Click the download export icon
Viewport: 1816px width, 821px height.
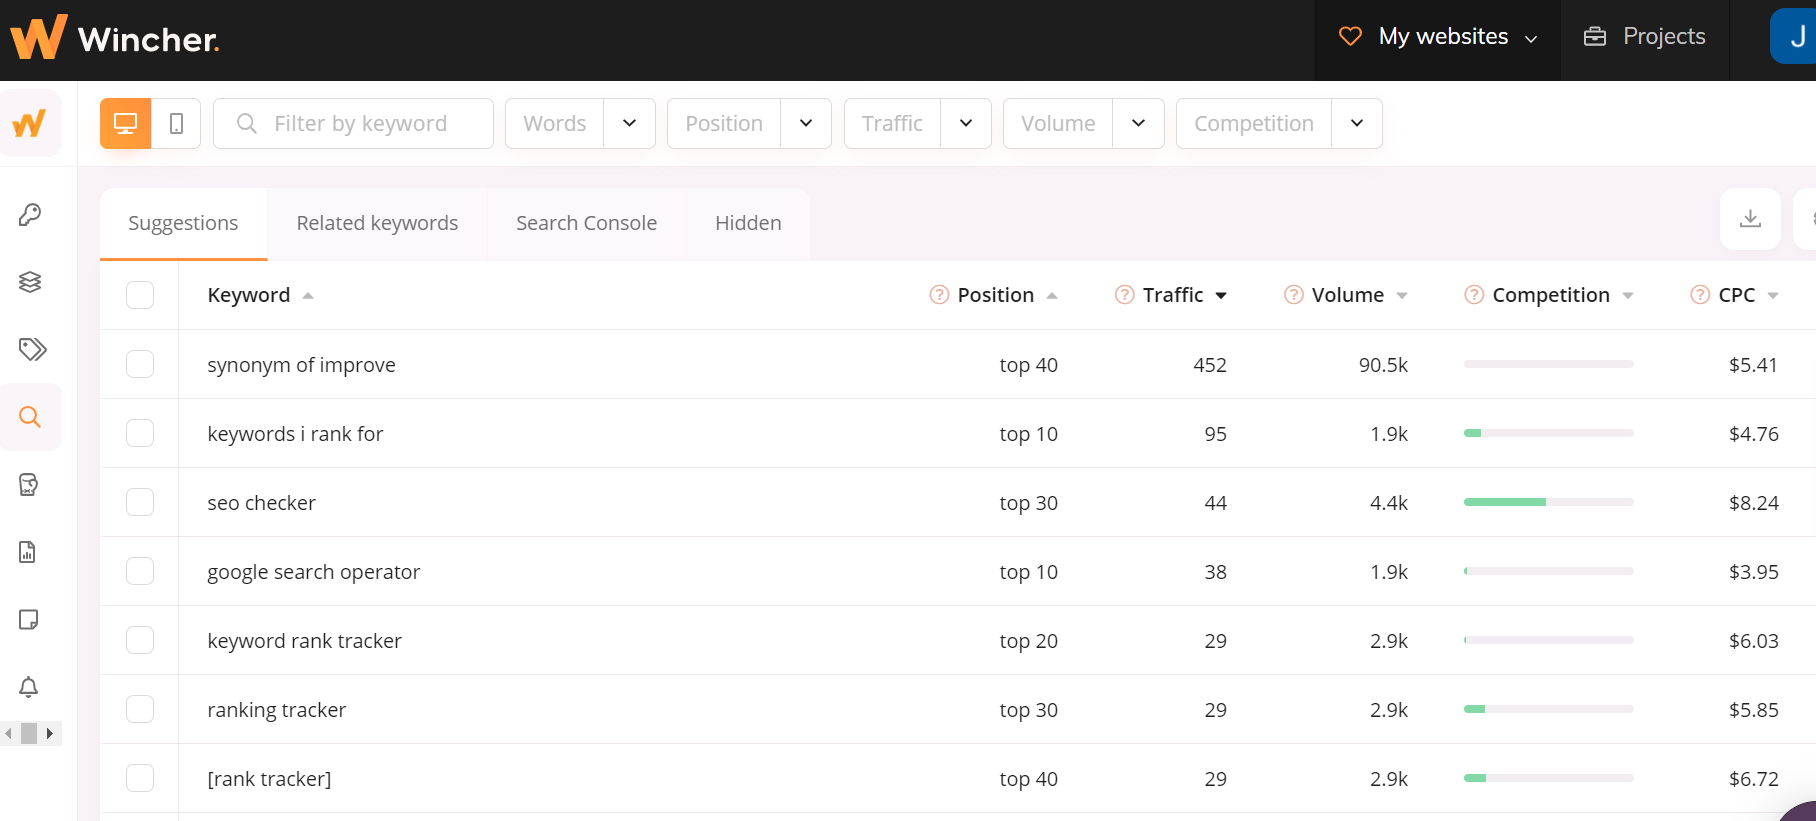pyautogui.click(x=1749, y=219)
